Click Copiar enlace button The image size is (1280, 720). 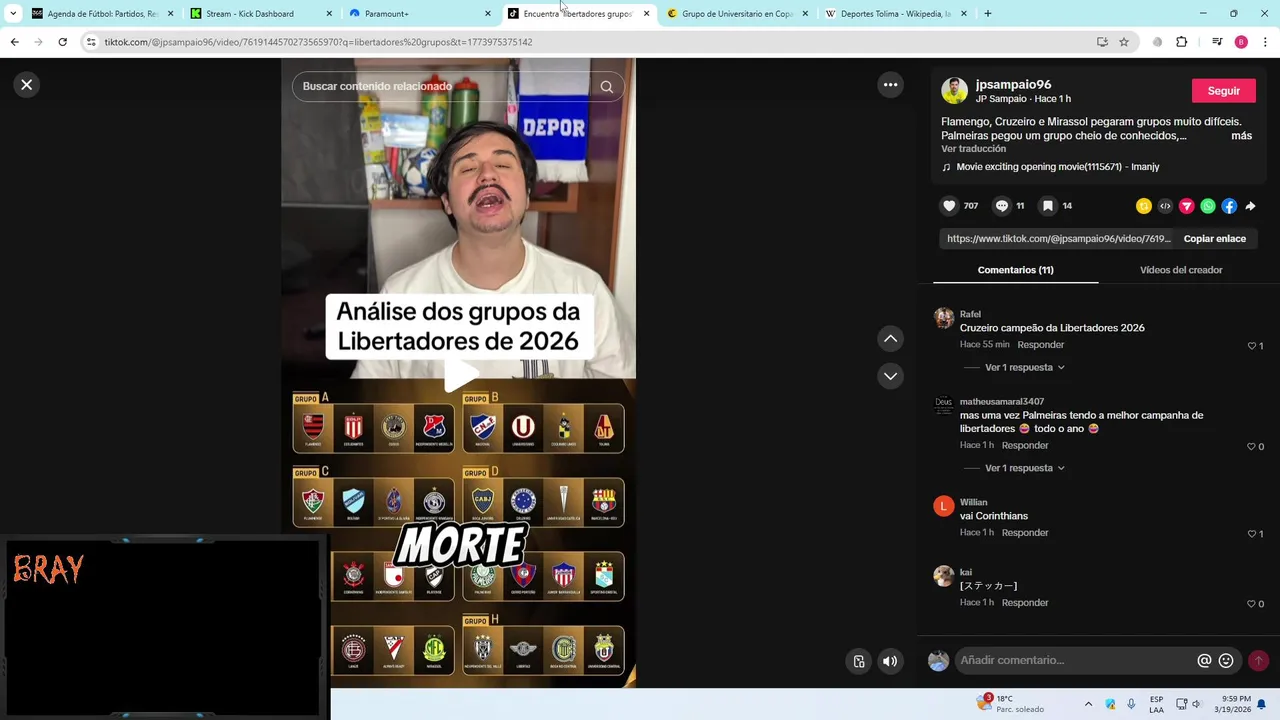tap(1214, 239)
